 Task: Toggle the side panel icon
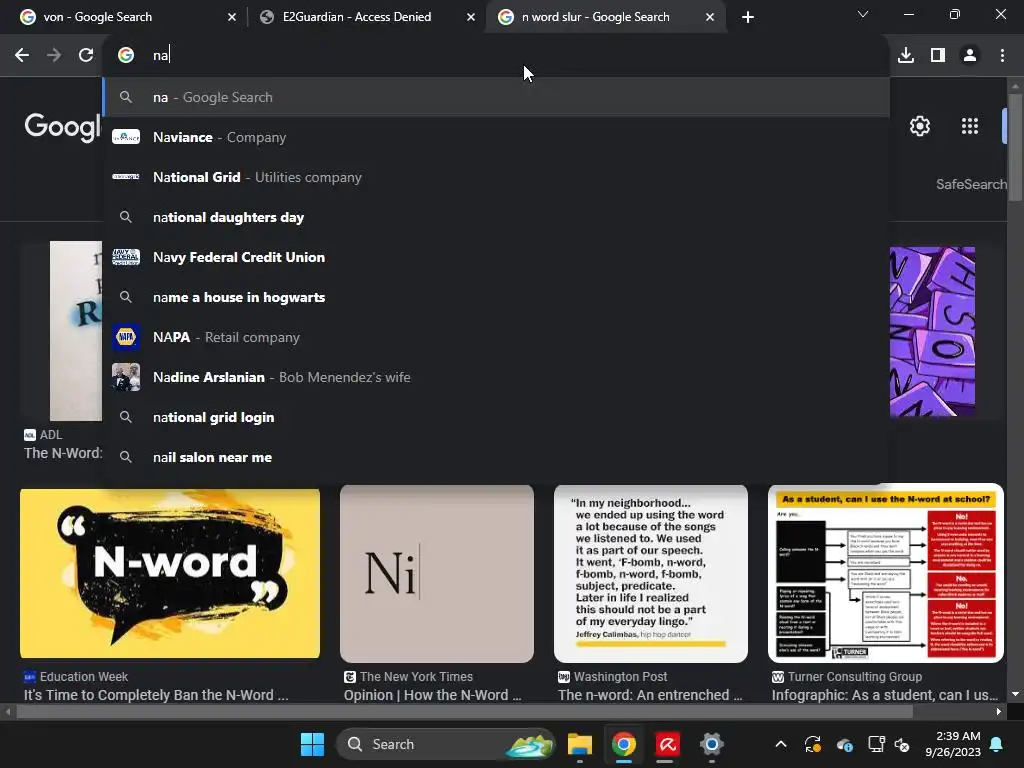click(x=938, y=56)
